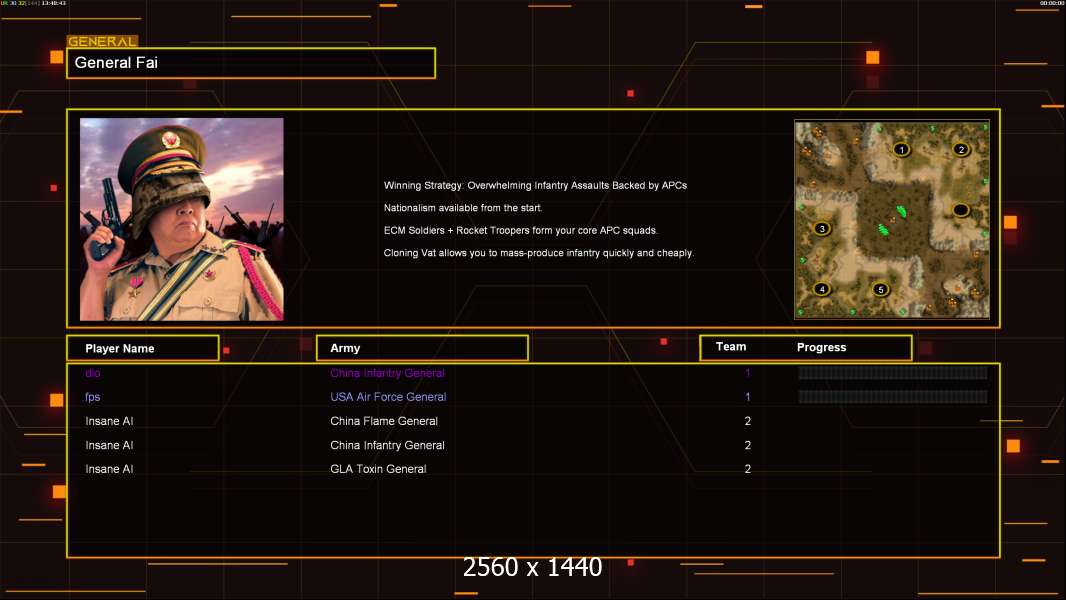This screenshot has height=600, width=1066.
Task: Click the Insane AI in China Flame General row
Action: pyautogui.click(x=109, y=421)
